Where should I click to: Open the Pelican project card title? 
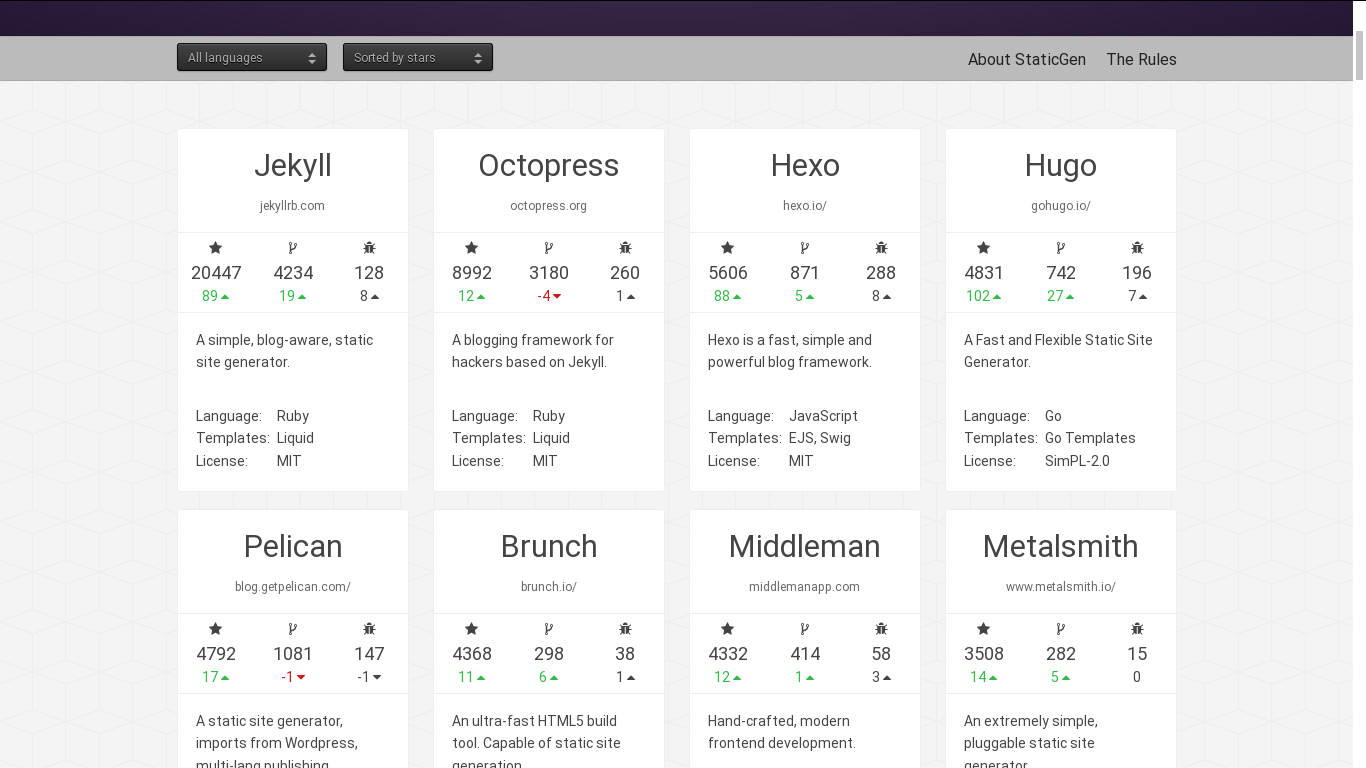click(293, 546)
